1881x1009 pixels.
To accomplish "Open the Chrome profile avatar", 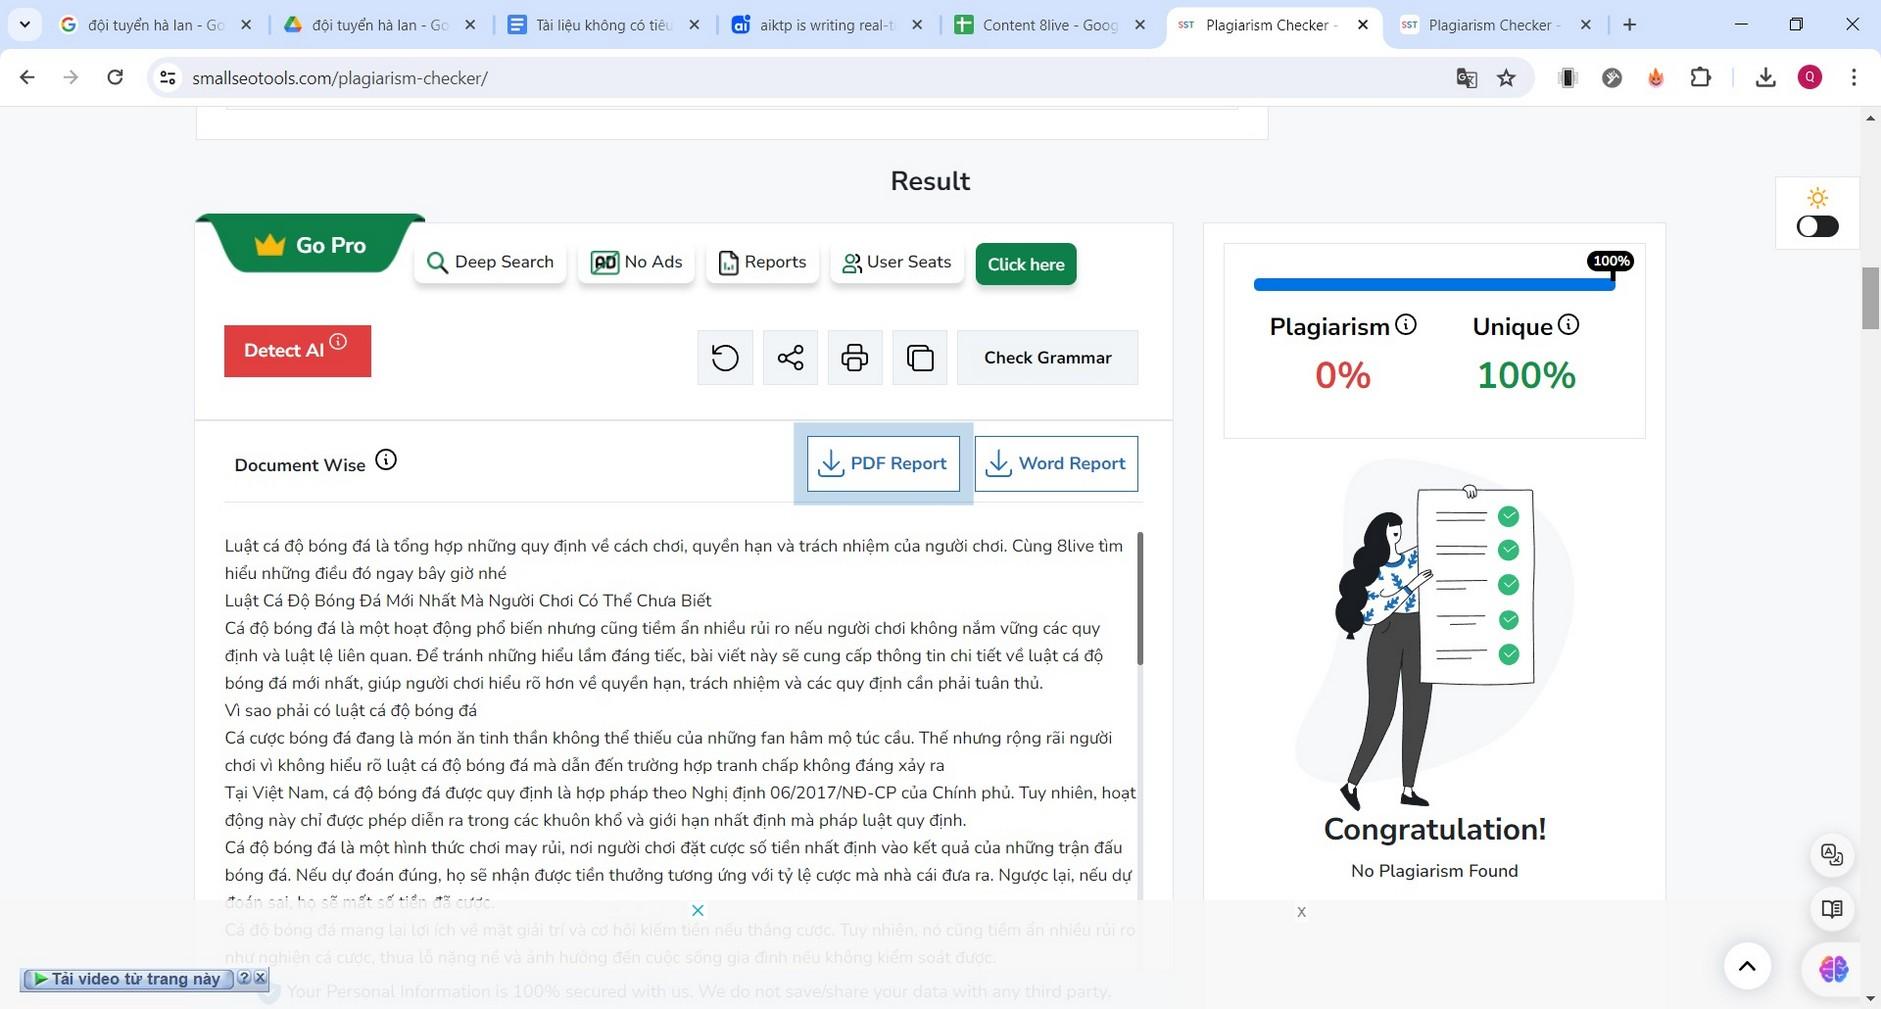I will (1810, 77).
